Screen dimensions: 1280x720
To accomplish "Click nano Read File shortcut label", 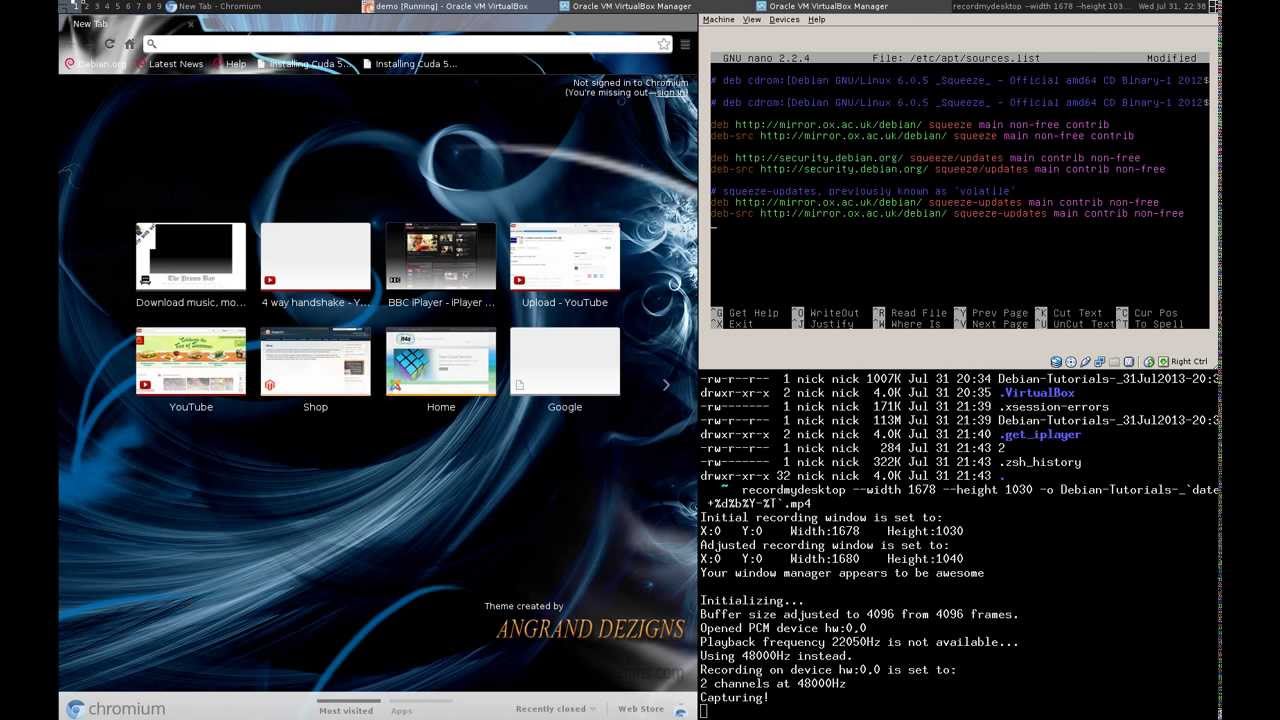I will (x=918, y=313).
